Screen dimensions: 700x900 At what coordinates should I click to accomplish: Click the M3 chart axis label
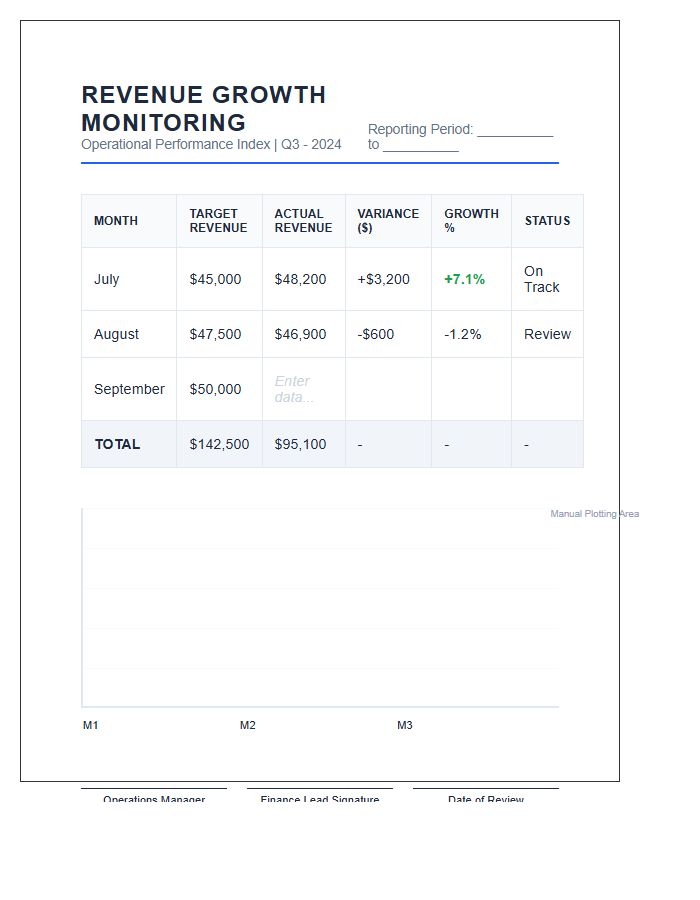405,726
